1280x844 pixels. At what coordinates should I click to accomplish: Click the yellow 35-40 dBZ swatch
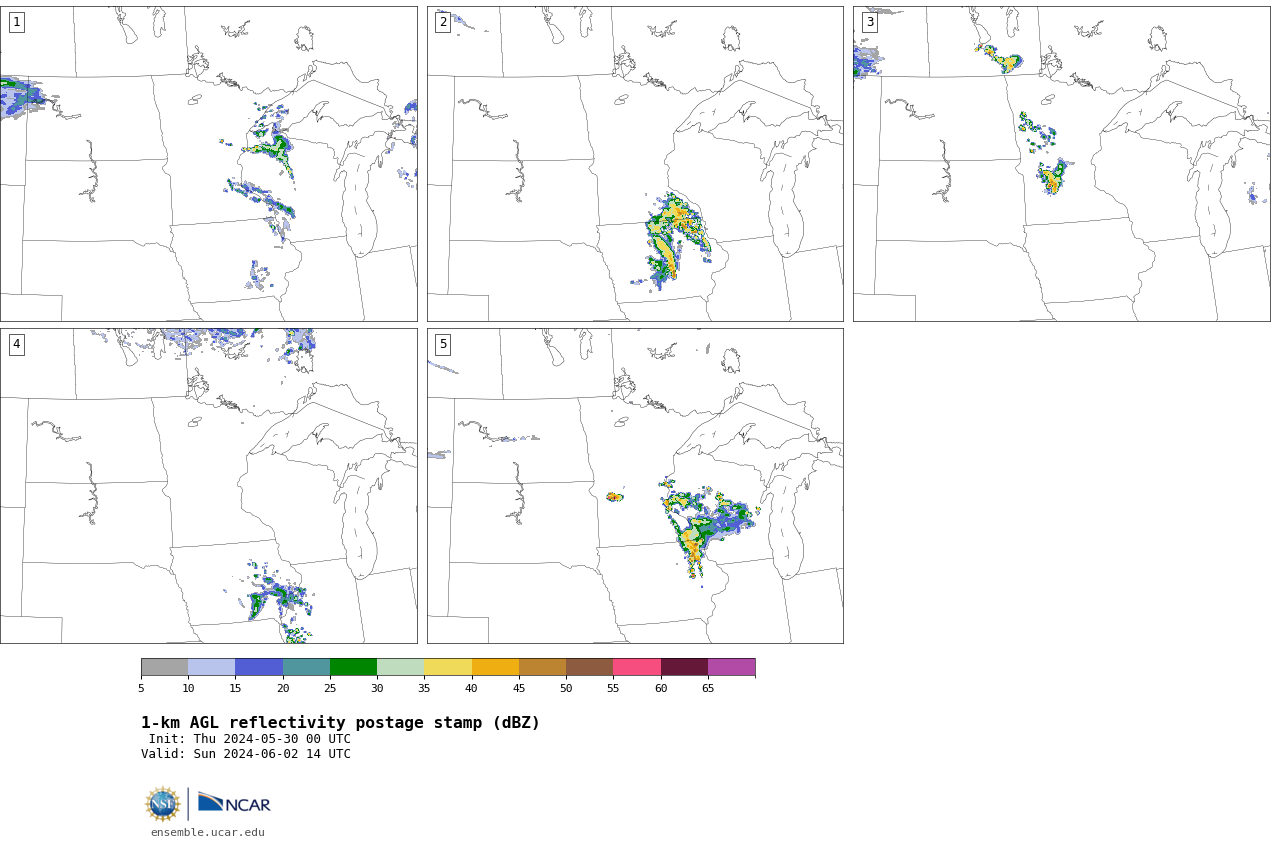[x=448, y=667]
